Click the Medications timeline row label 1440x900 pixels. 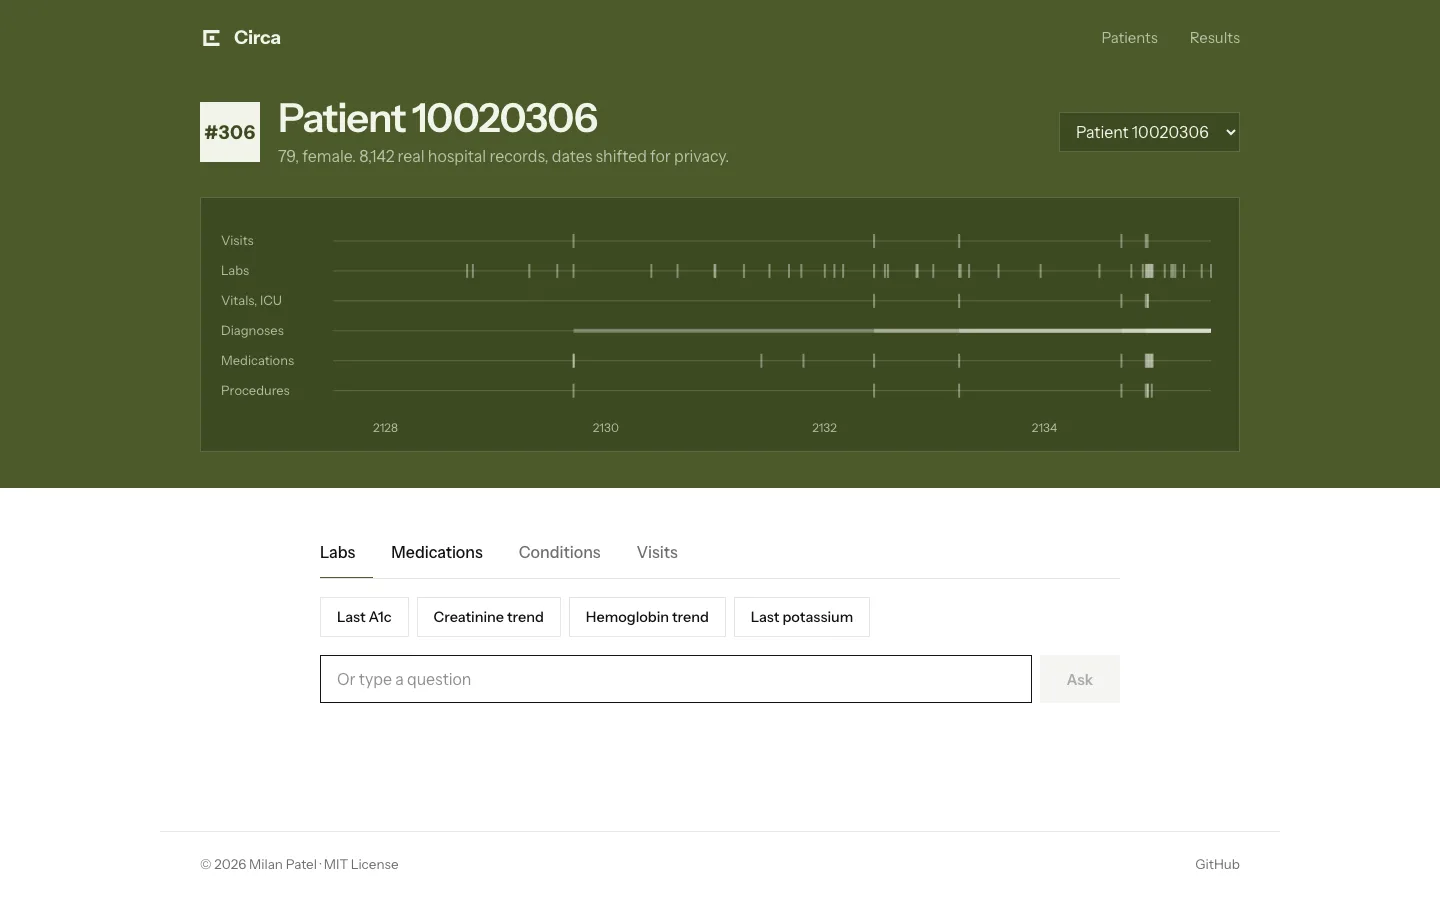tap(257, 360)
